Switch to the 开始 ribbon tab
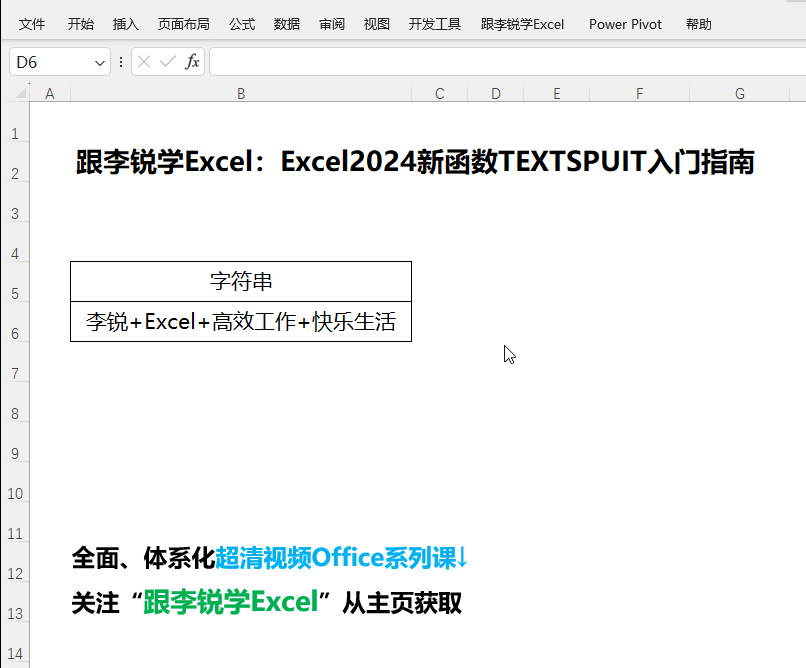This screenshot has height=668, width=806. point(81,24)
